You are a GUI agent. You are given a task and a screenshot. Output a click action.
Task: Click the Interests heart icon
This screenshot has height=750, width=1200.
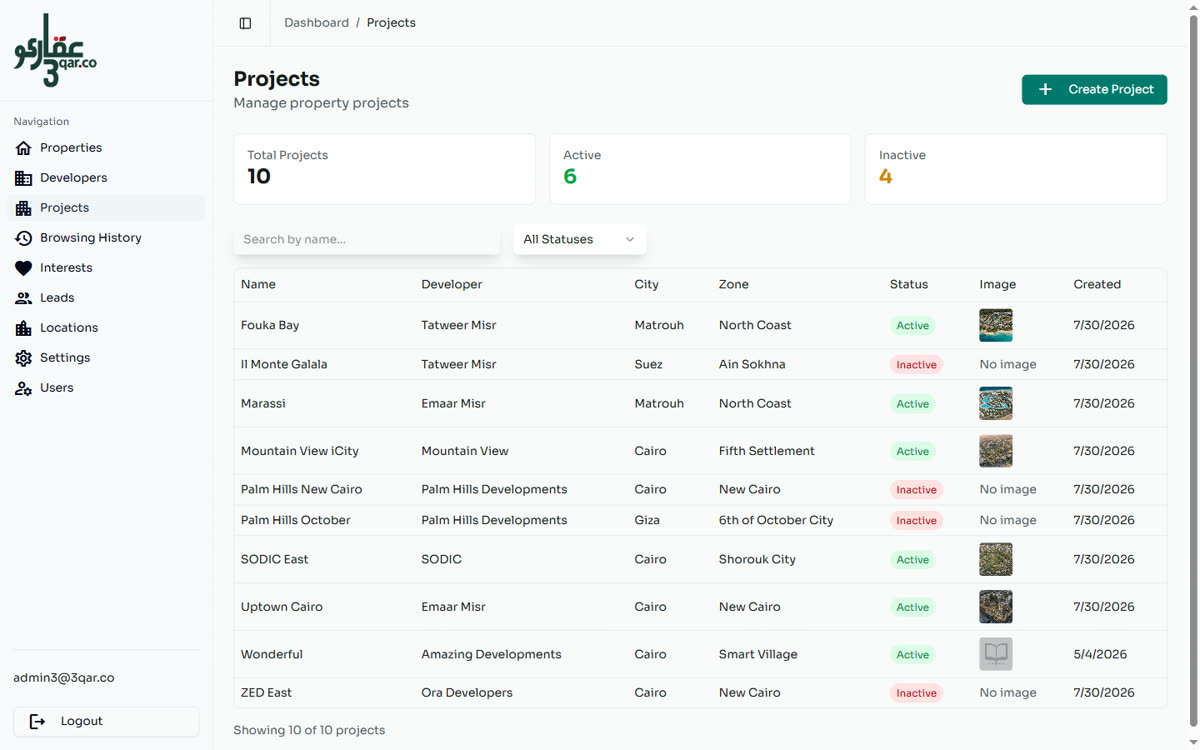pyautogui.click(x=24, y=268)
